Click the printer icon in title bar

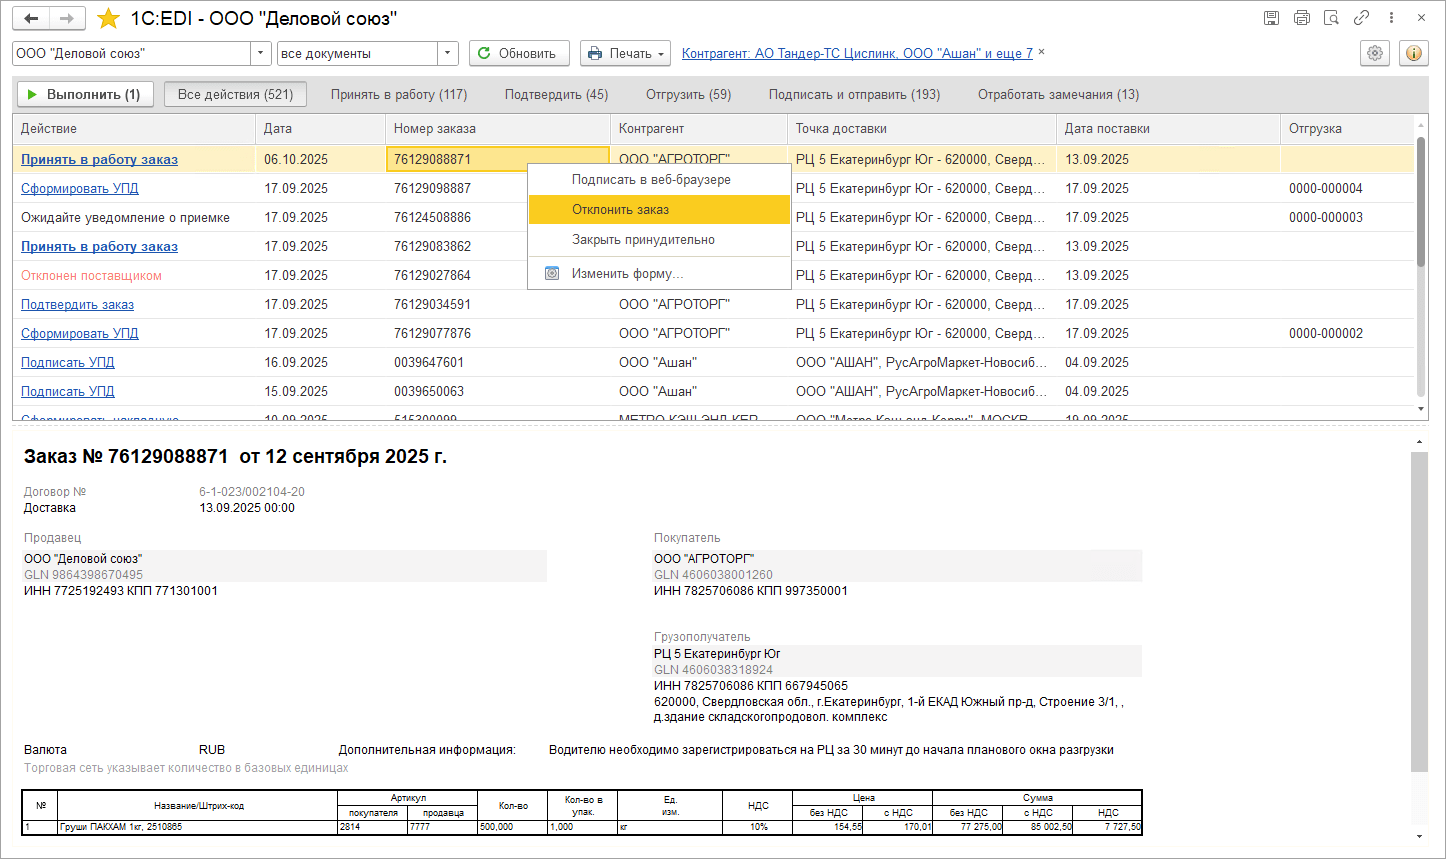click(1301, 18)
